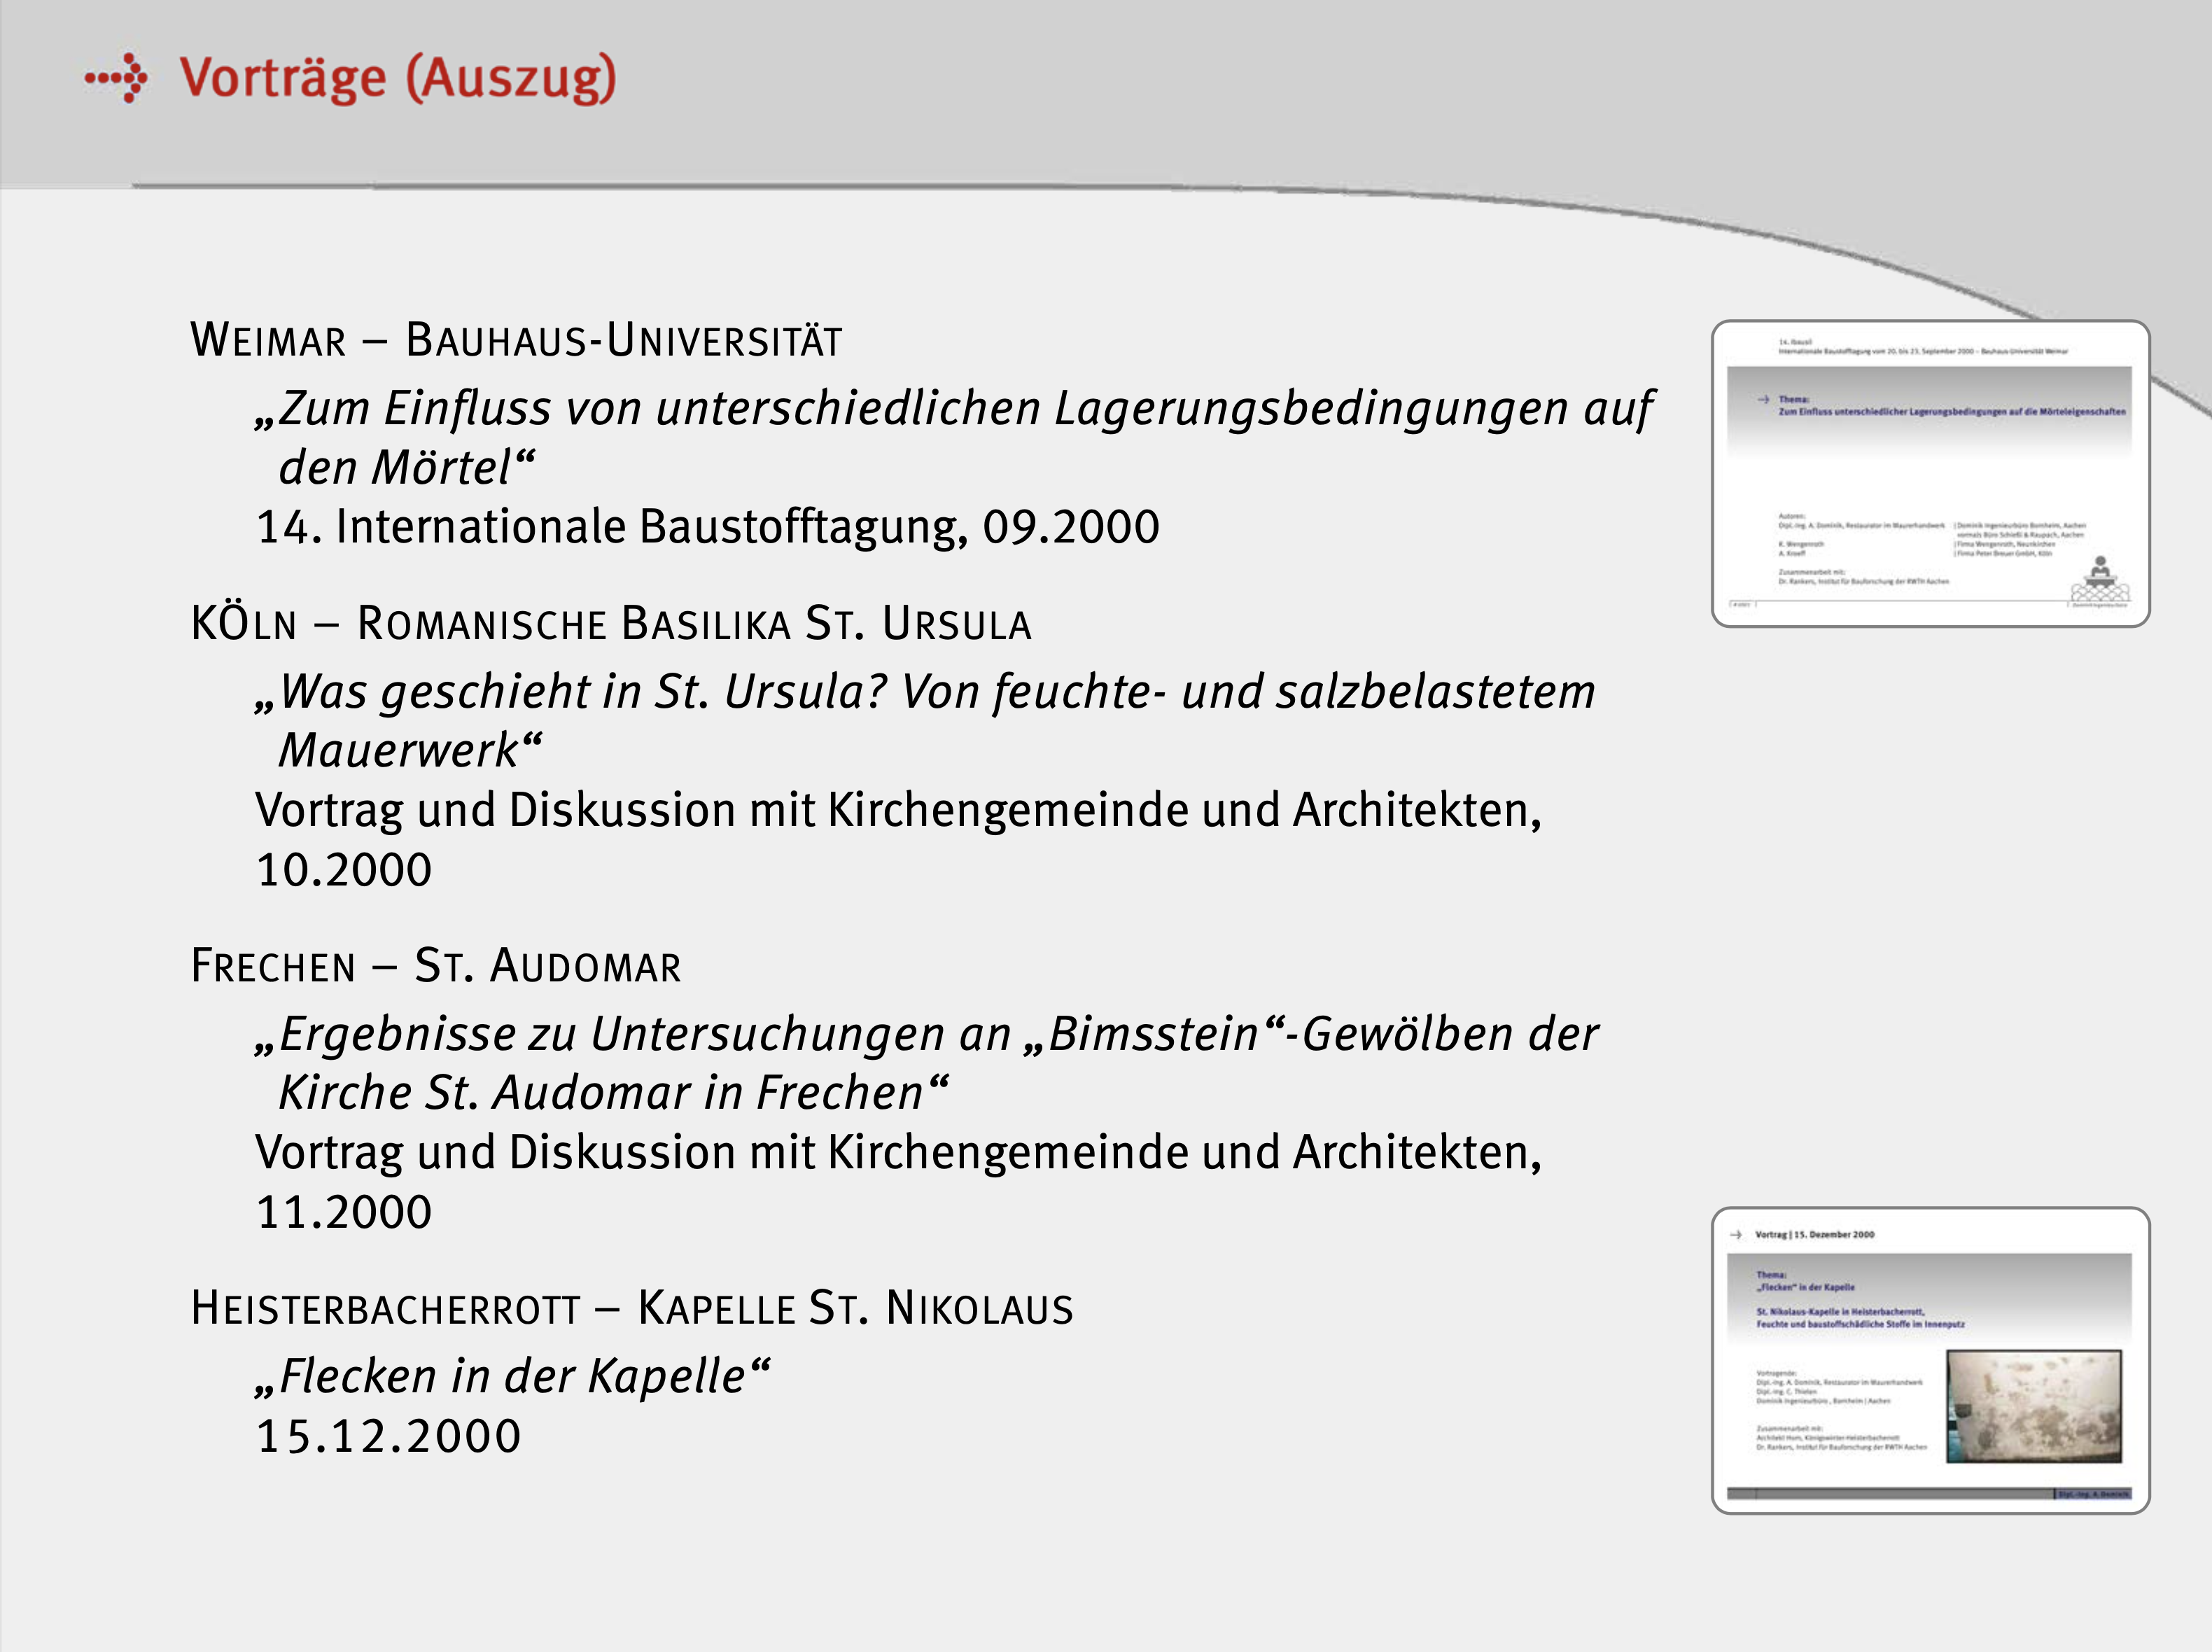Select heading 'Heisterbacherrott – Kapelle St. Nikolaus'
Screen dimensions: 2212x1652
coord(632,1308)
